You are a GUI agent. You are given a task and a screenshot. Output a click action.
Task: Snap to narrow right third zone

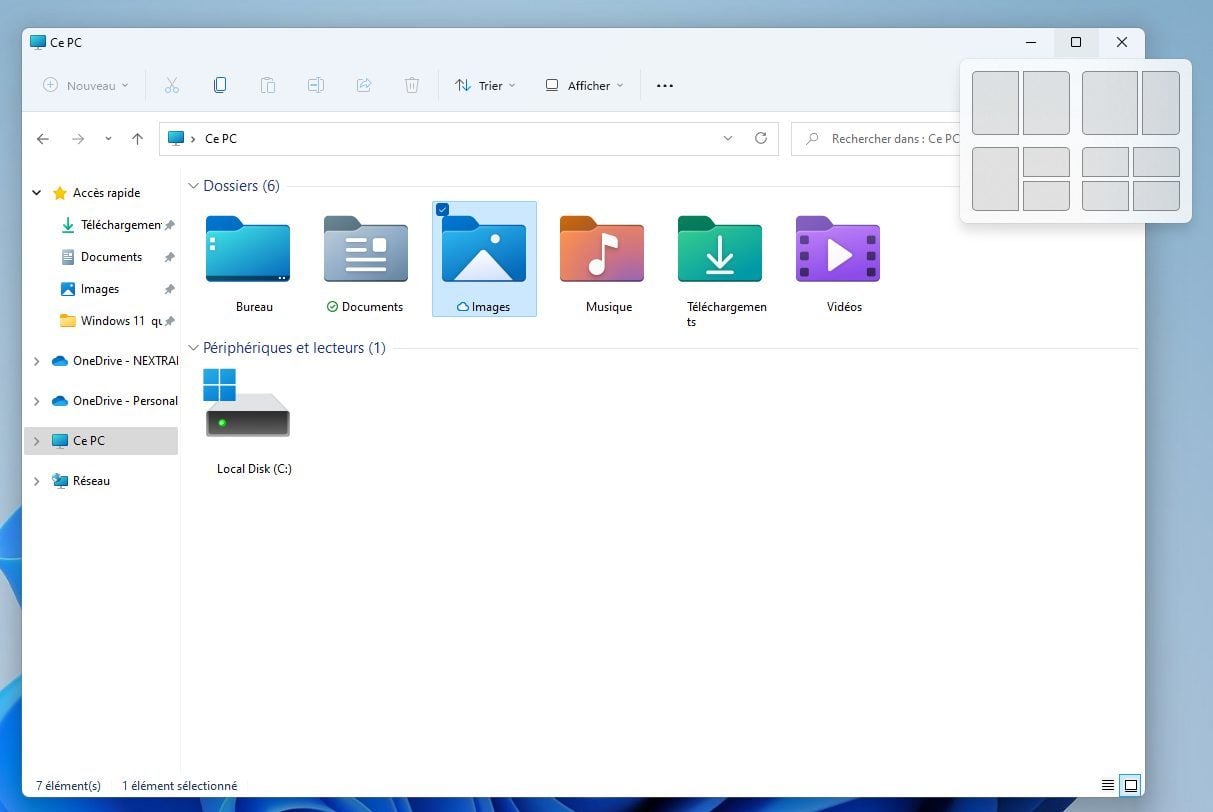1161,102
